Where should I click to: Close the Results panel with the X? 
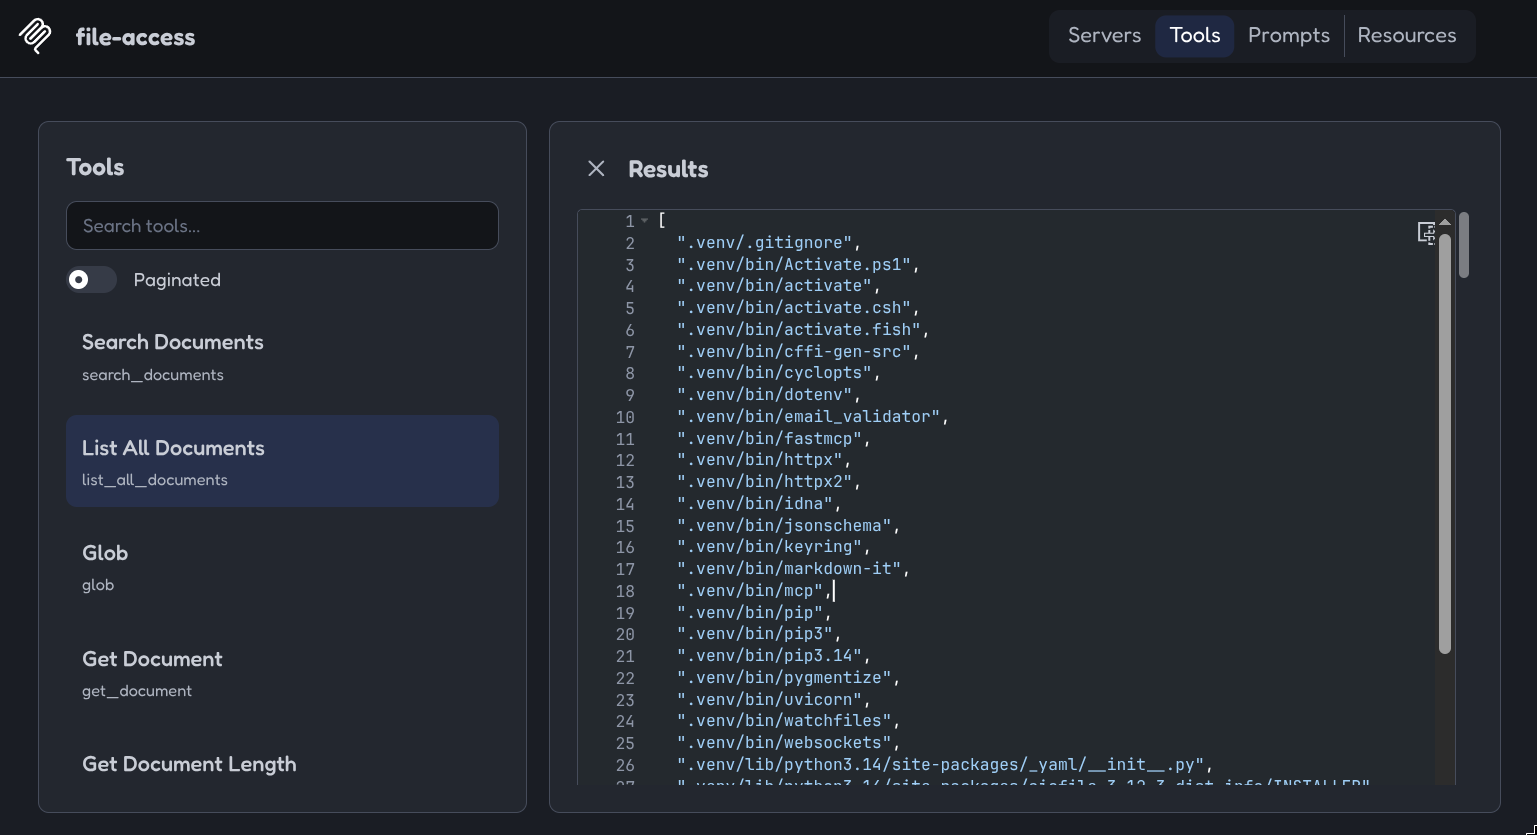596,169
